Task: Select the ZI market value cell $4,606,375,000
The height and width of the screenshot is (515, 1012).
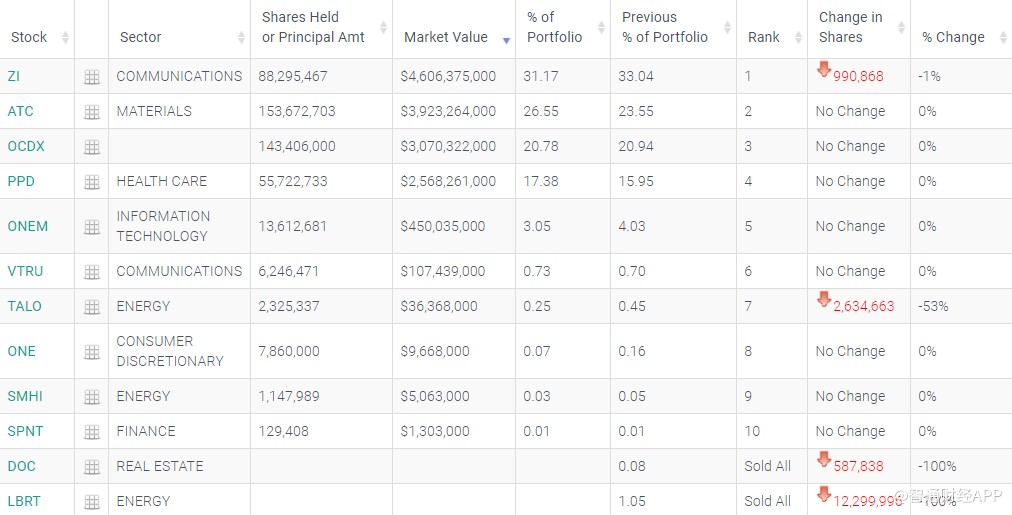Action: (x=448, y=76)
